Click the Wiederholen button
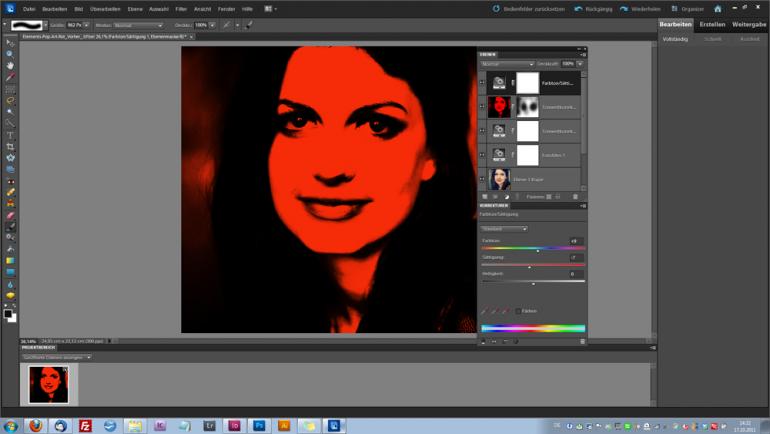770x434 pixels. (640, 9)
